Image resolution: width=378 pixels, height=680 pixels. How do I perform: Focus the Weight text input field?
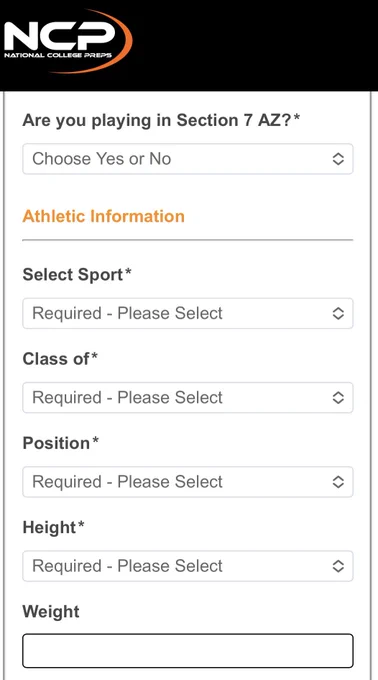coord(188,651)
